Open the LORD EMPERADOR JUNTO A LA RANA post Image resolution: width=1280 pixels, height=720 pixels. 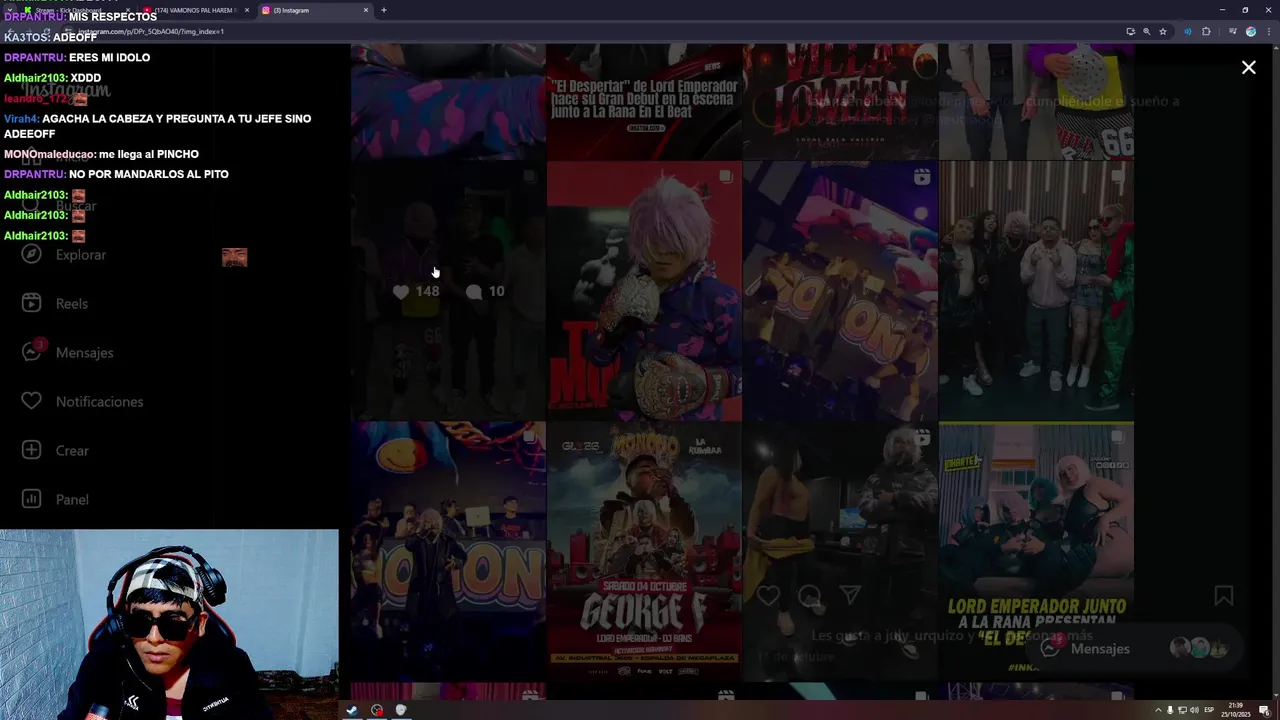(1036, 551)
